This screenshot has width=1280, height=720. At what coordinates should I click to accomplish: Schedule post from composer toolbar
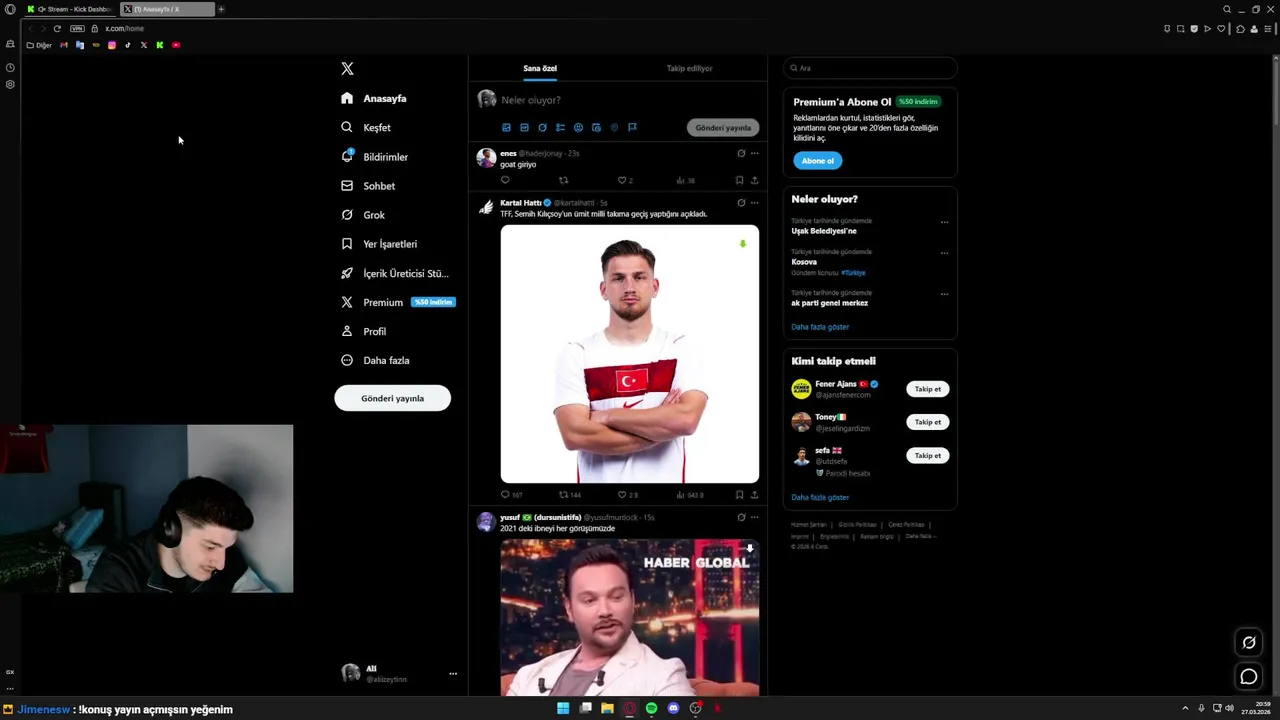click(596, 128)
